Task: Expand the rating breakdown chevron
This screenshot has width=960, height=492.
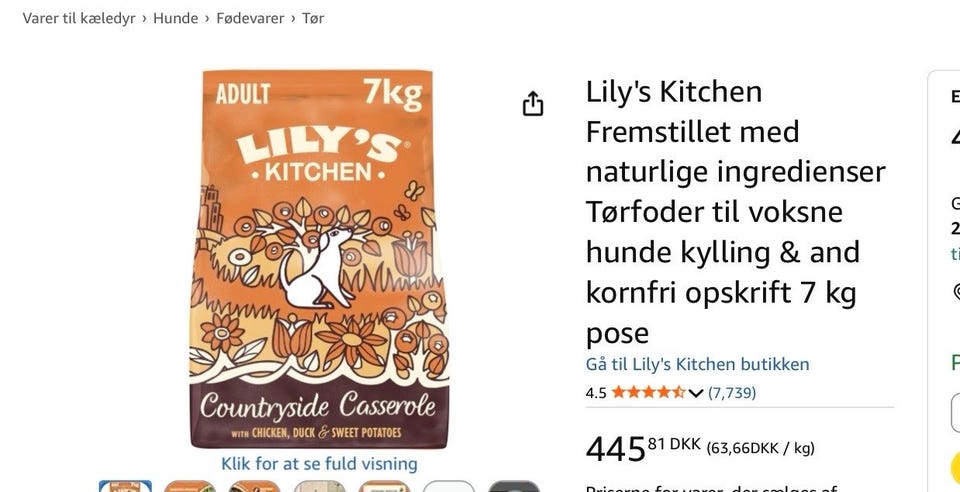Action: [x=696, y=393]
